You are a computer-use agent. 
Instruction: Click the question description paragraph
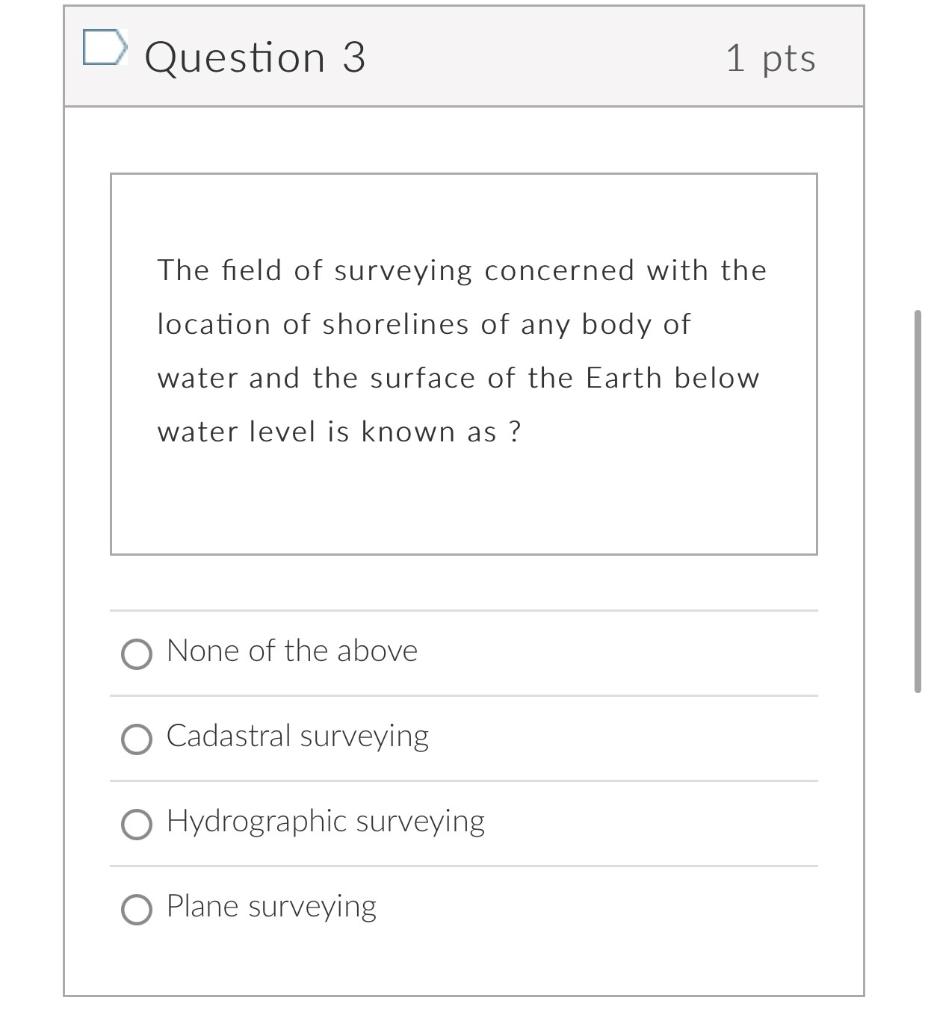click(x=462, y=350)
